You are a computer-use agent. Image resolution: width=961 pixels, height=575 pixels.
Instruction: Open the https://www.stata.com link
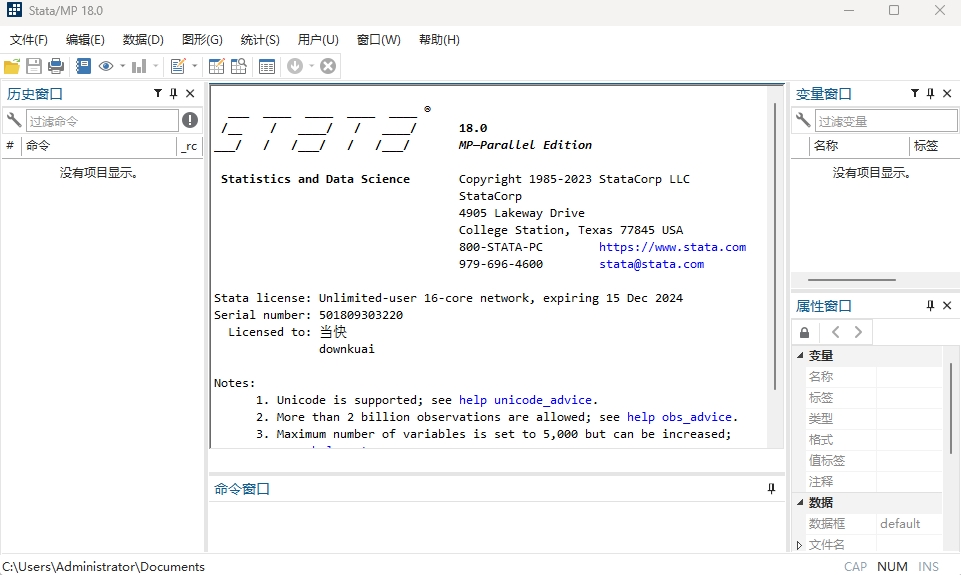point(672,247)
